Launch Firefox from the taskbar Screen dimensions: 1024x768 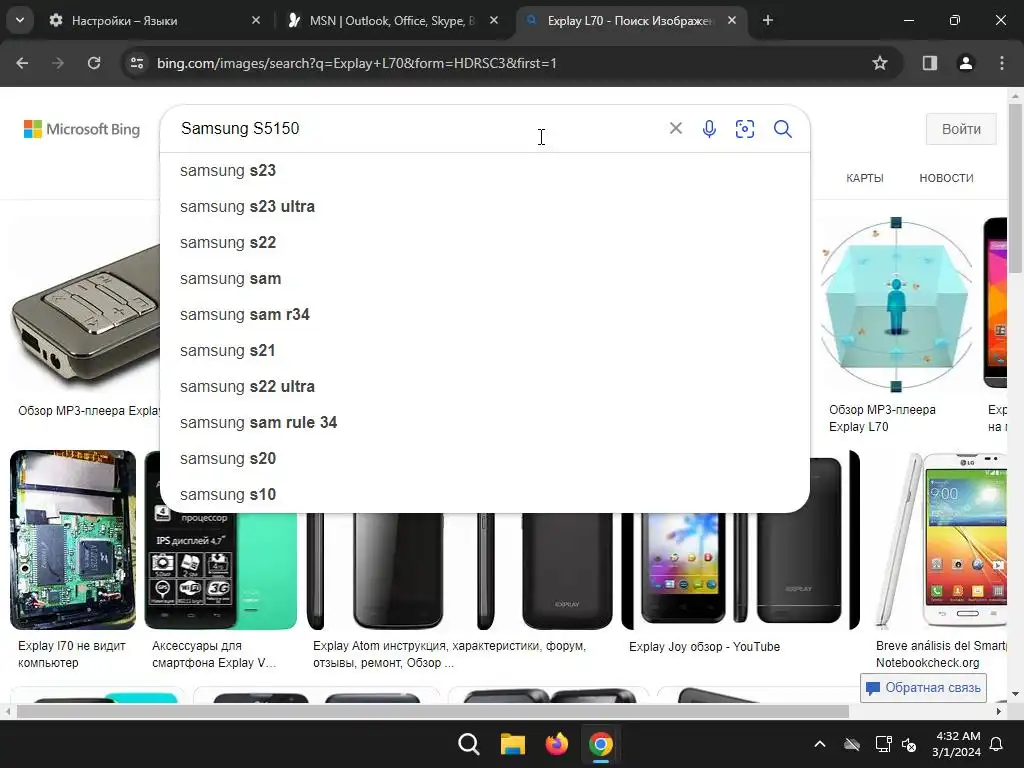click(x=556, y=744)
